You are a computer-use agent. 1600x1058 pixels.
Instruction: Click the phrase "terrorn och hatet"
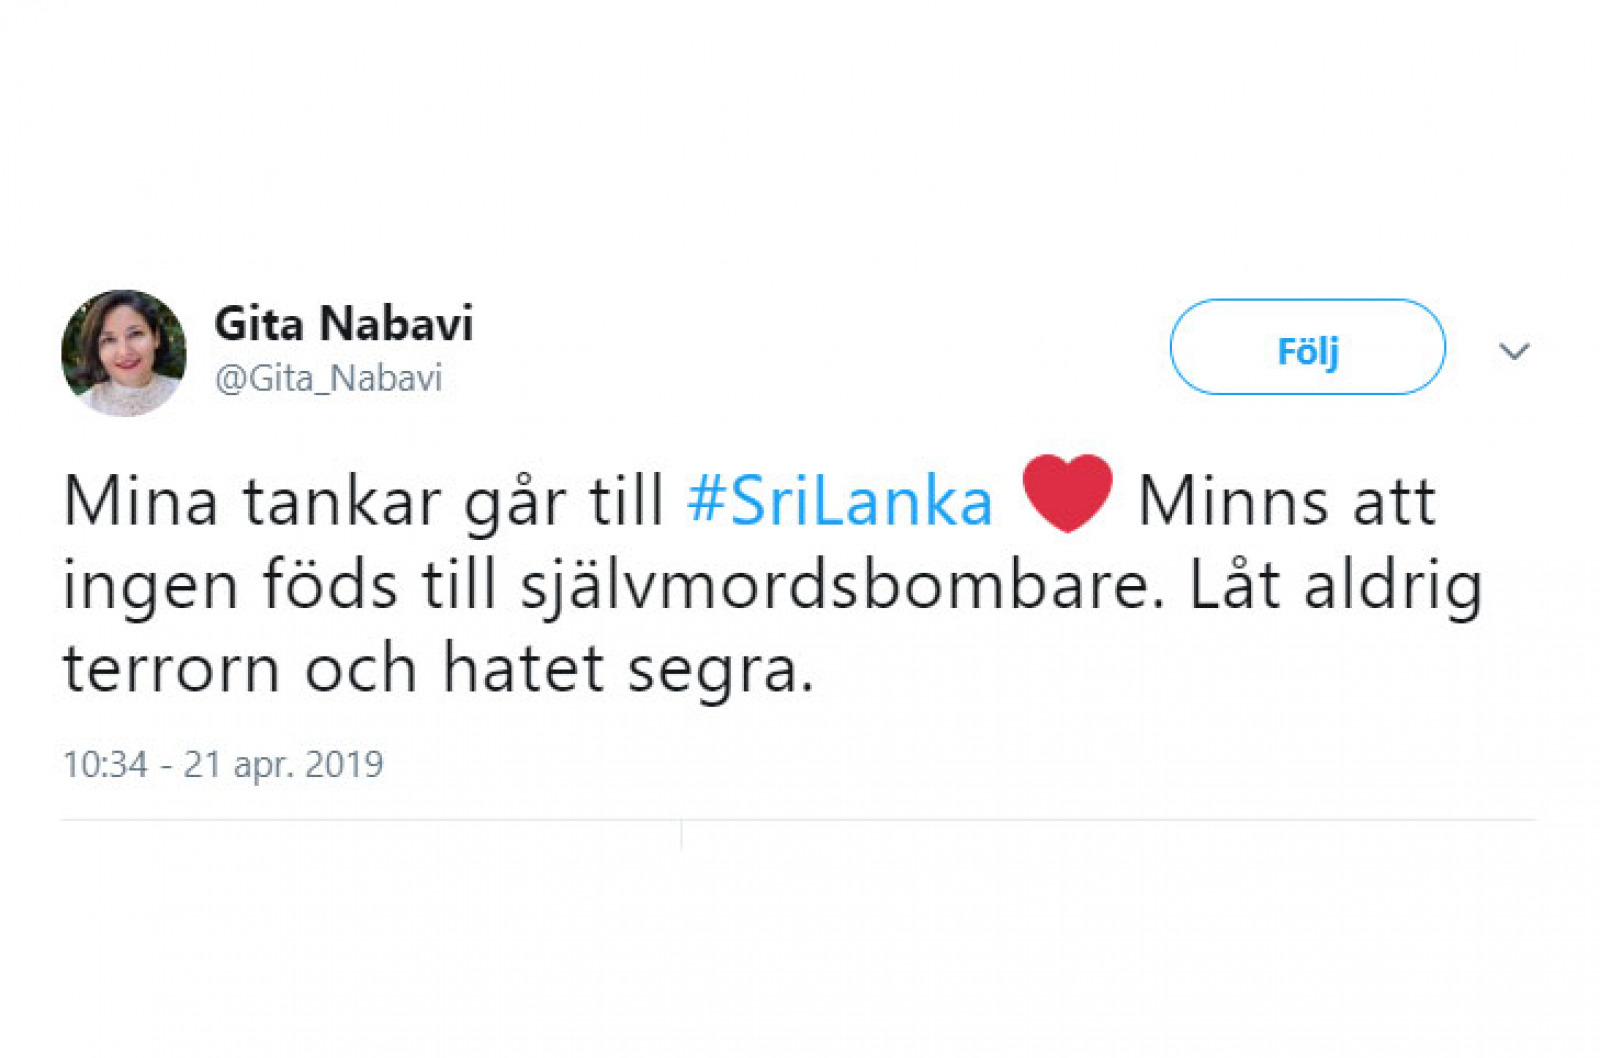(333, 668)
